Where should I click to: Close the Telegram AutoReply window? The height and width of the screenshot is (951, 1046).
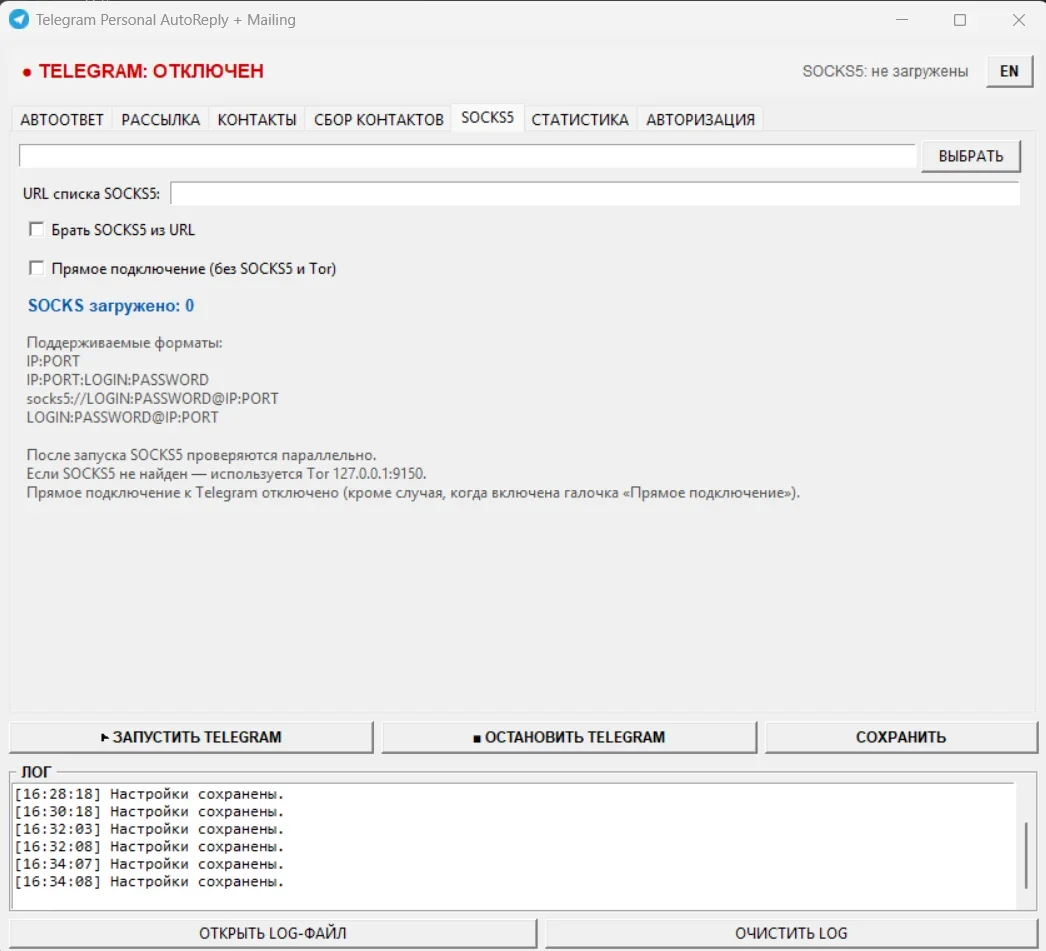pyautogui.click(x=1018, y=20)
